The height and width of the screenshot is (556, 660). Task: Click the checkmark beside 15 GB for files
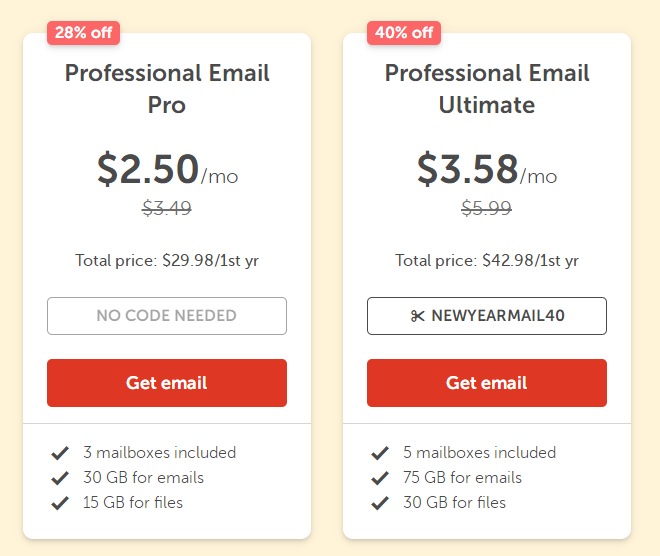tap(60, 503)
